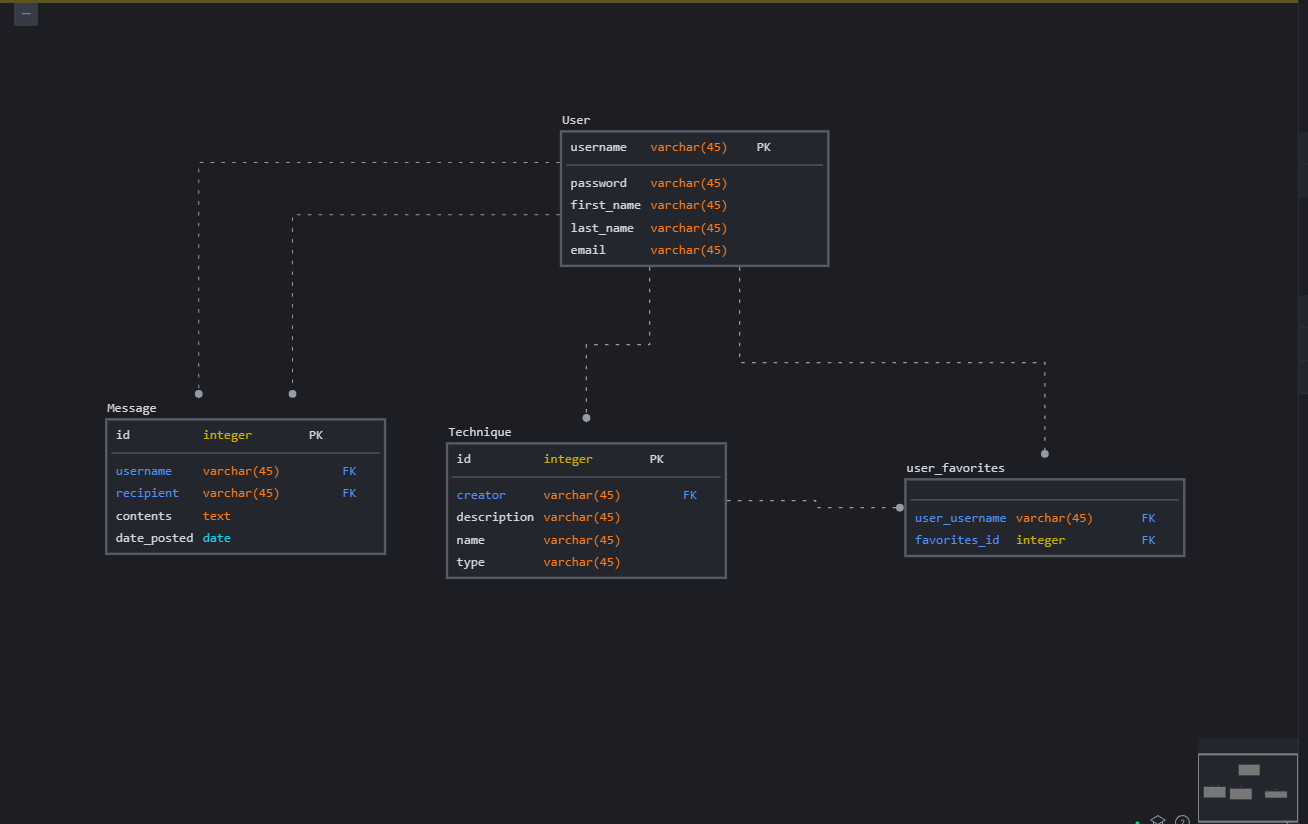1308x824 pixels.
Task: Click the endpoint dot above user_favorites table
Action: pyautogui.click(x=1045, y=454)
